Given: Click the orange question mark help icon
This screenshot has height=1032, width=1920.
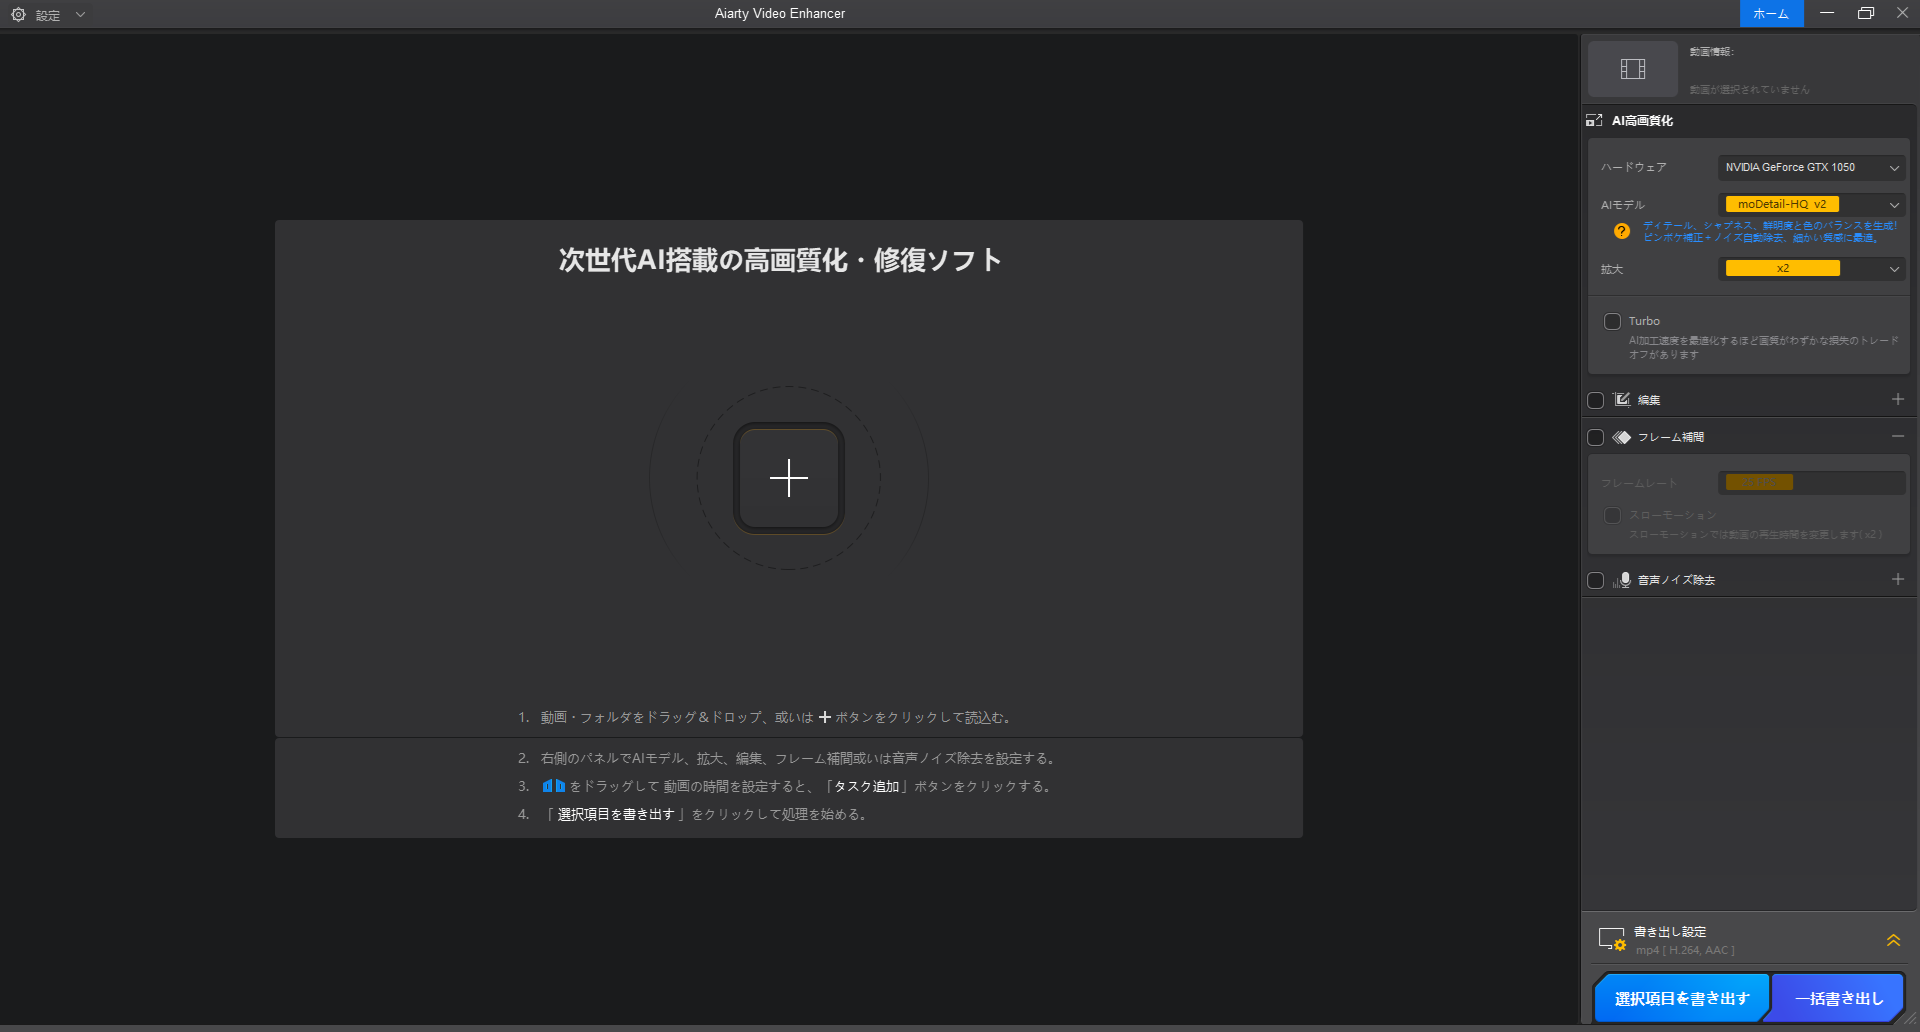Looking at the screenshot, I should (x=1622, y=231).
